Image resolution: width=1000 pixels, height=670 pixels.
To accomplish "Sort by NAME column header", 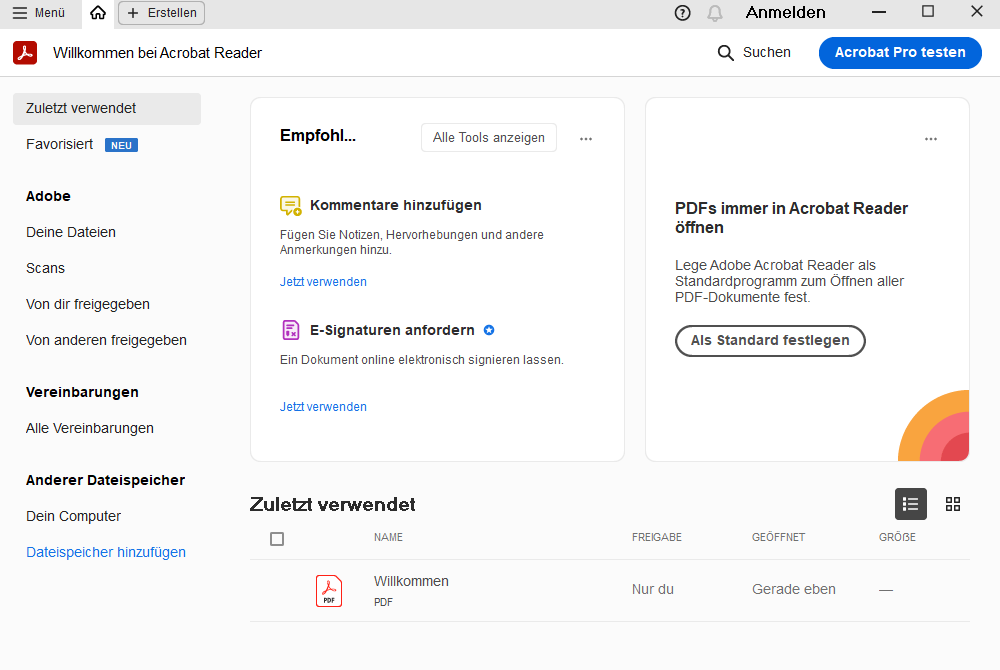I will [x=388, y=537].
